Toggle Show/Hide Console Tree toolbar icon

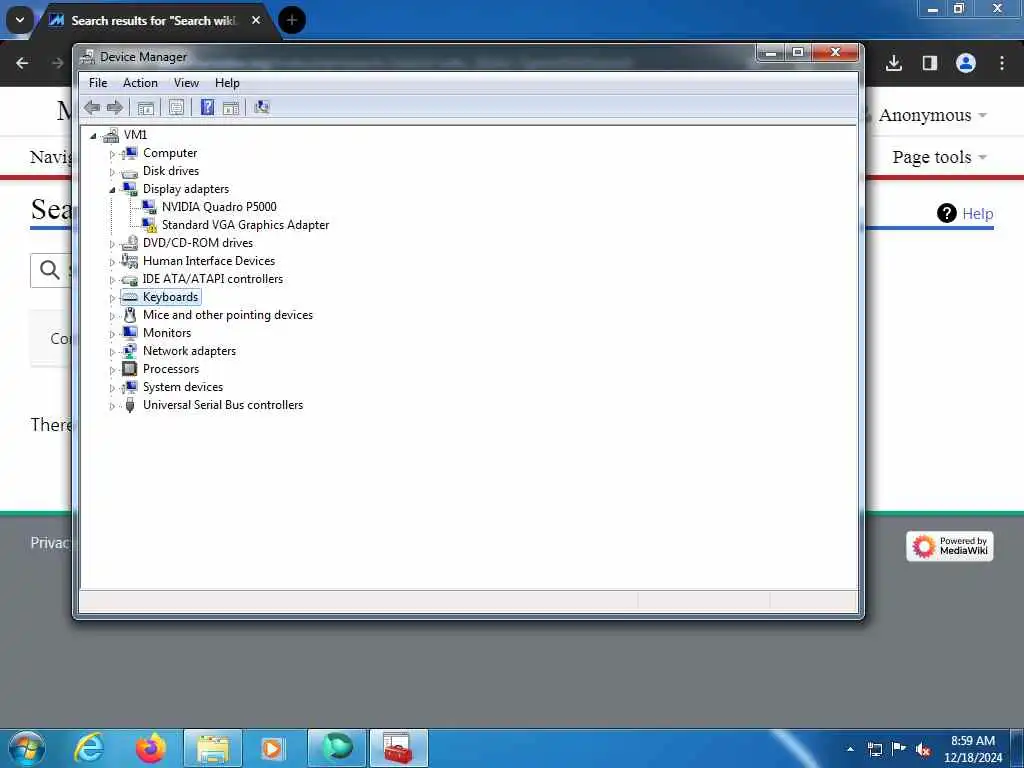146,108
